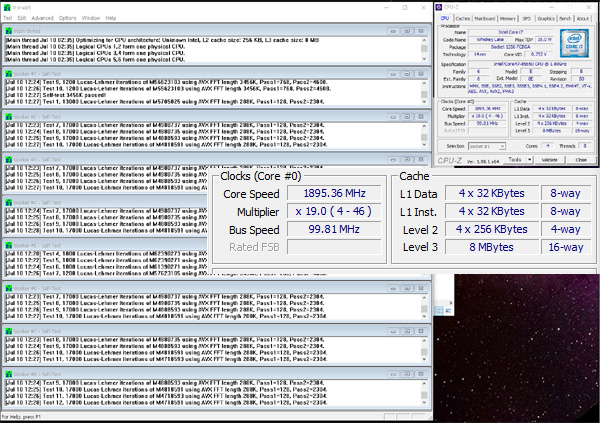Click Worker #1 scrollbar up arrow
The width and height of the screenshot is (600, 423).
(x=424, y=83)
